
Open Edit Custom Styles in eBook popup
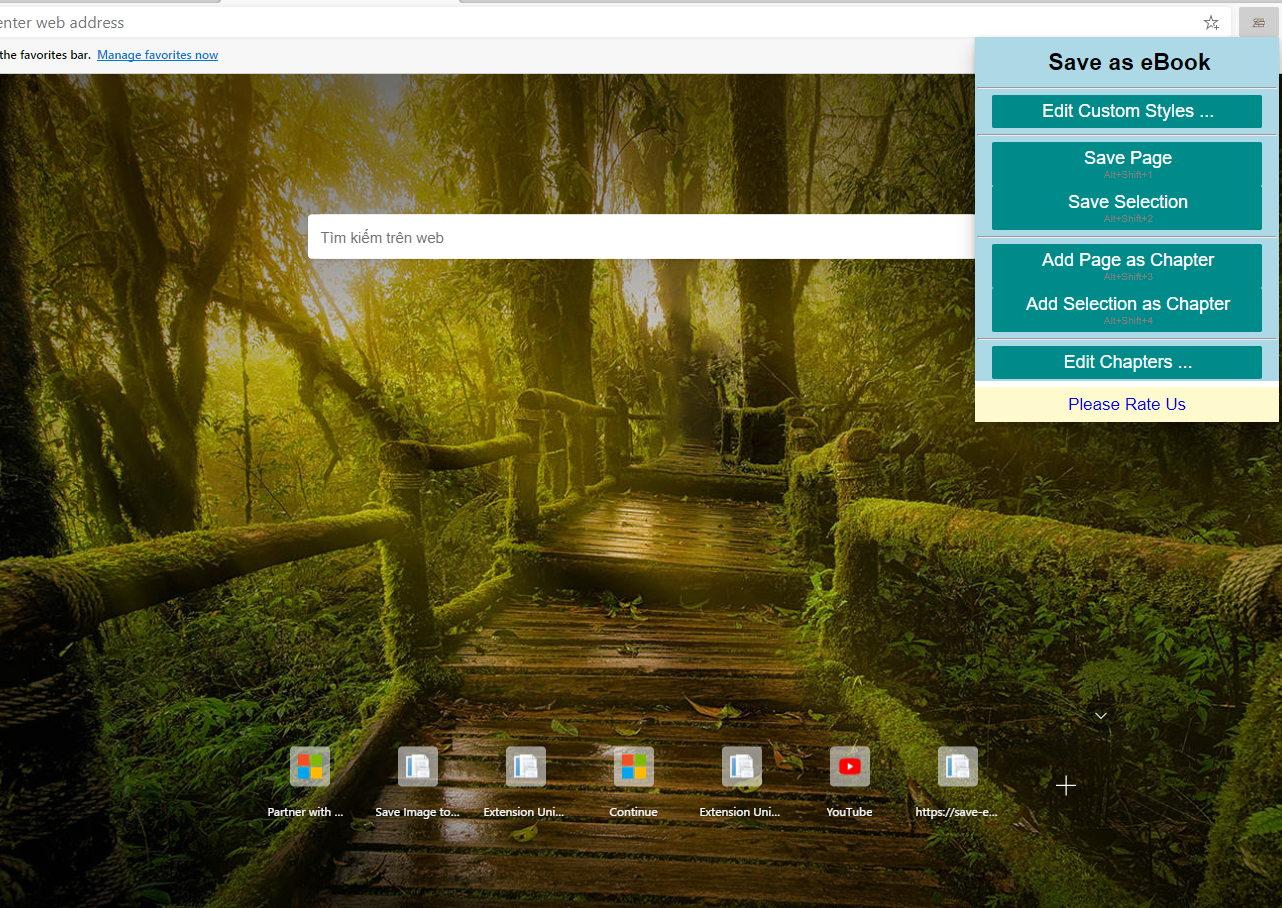coord(1126,111)
